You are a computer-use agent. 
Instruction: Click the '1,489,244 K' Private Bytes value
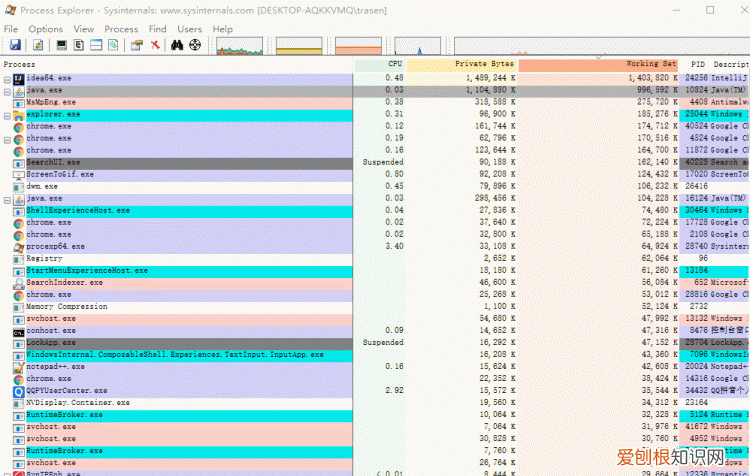click(x=491, y=78)
